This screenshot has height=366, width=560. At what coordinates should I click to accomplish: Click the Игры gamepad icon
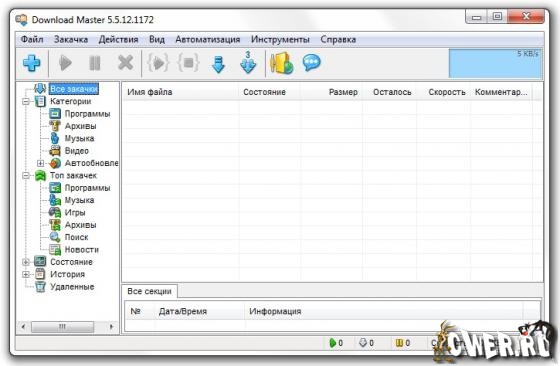(55, 212)
